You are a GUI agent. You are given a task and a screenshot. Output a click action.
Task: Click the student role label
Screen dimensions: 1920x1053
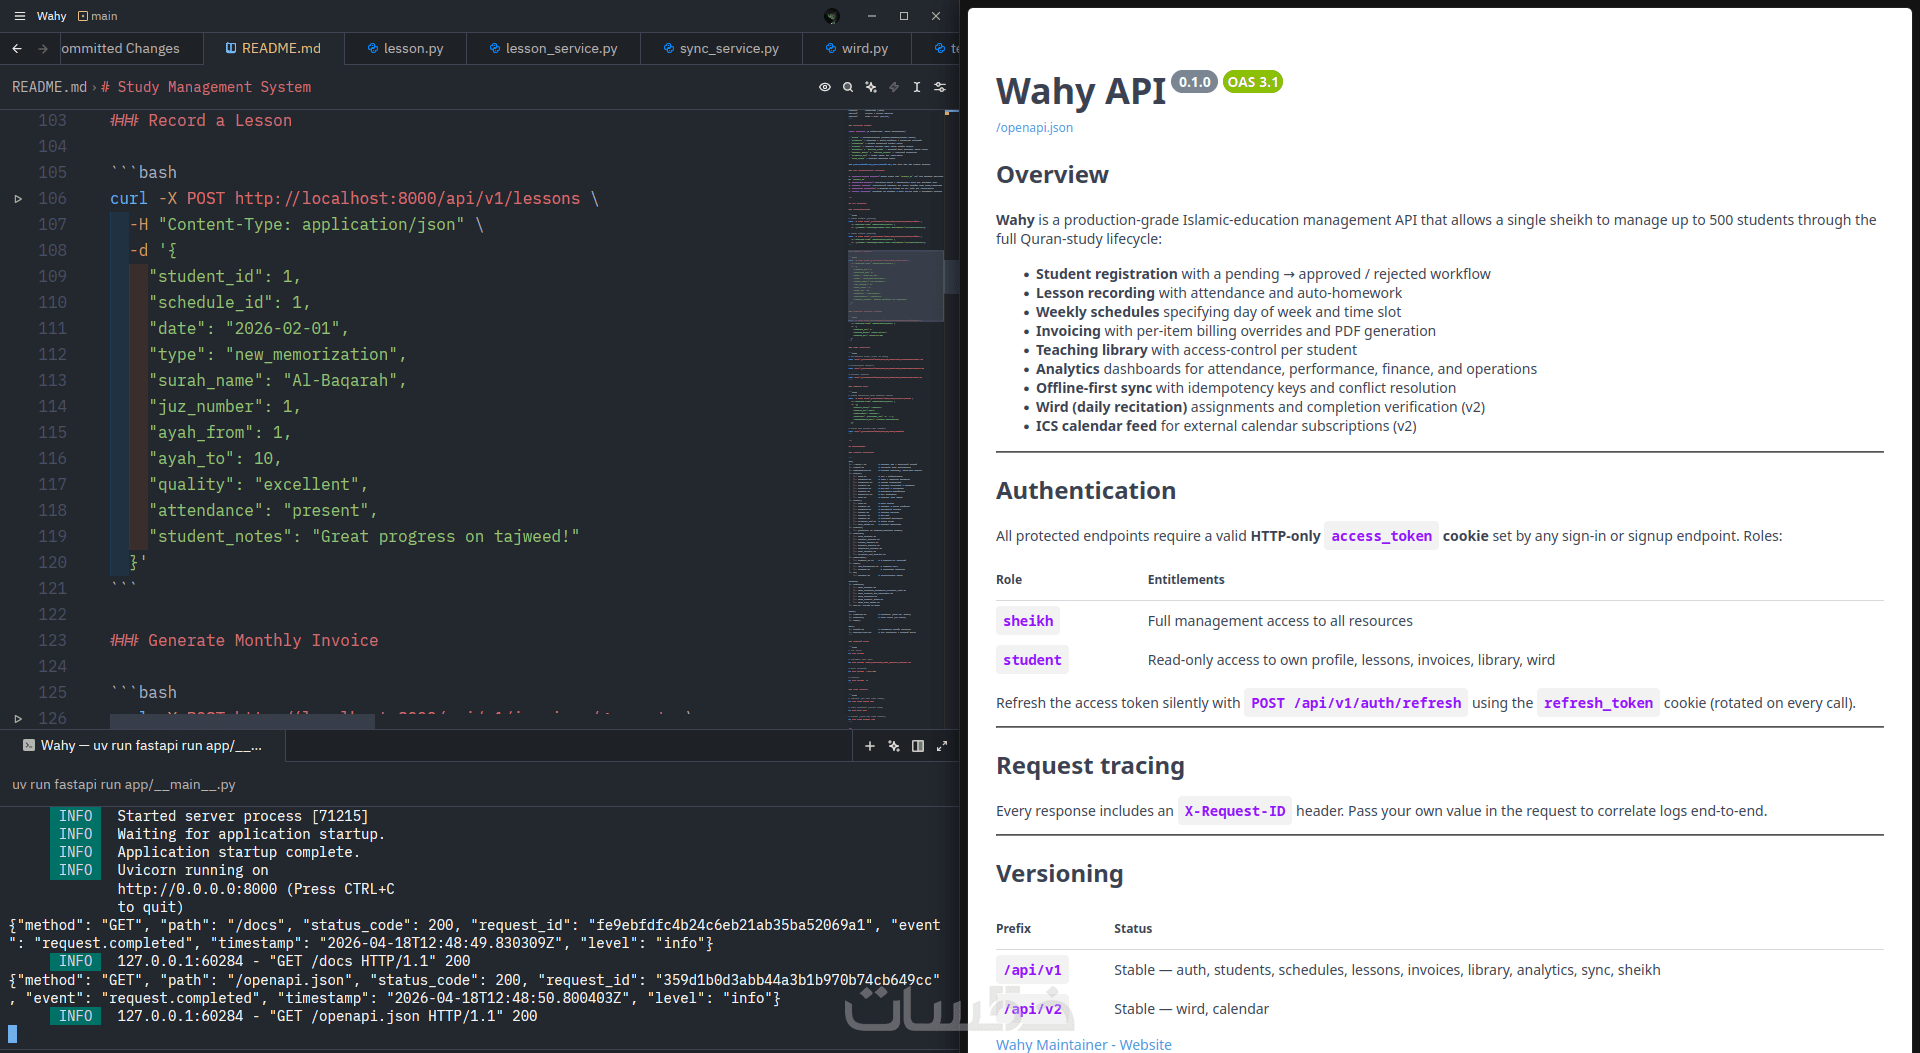coord(1032,660)
